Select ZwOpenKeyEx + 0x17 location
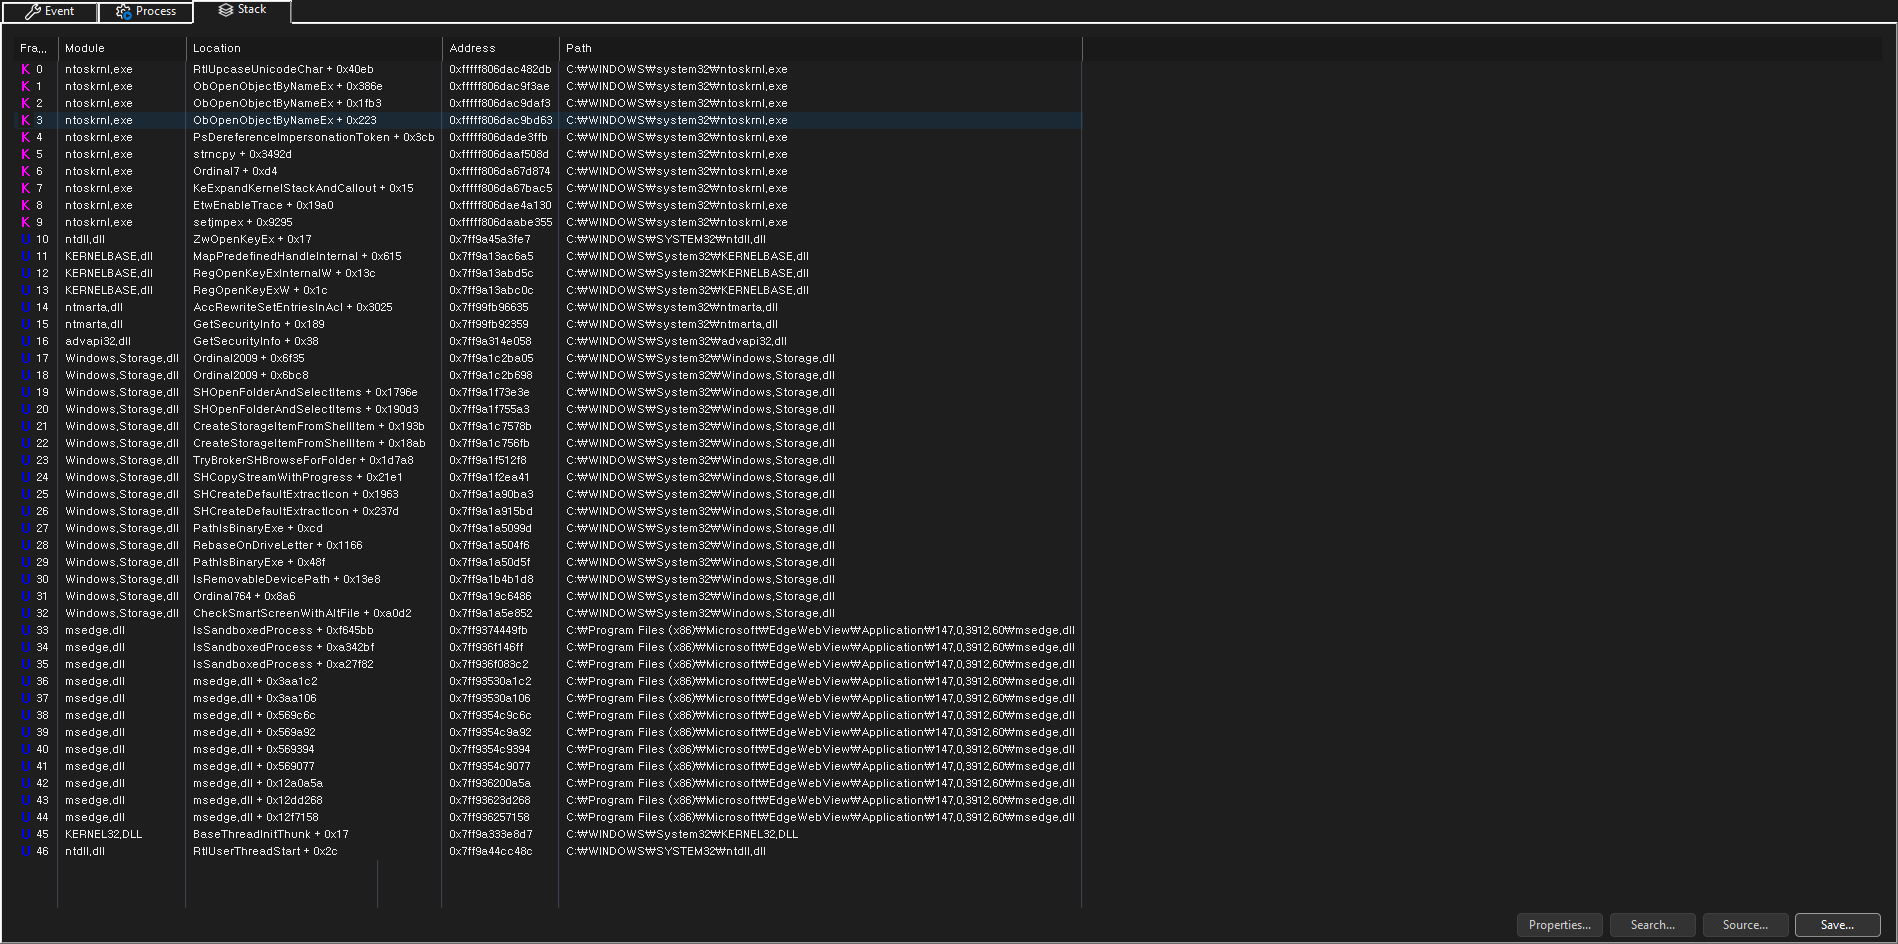This screenshot has width=1898, height=944. point(252,239)
